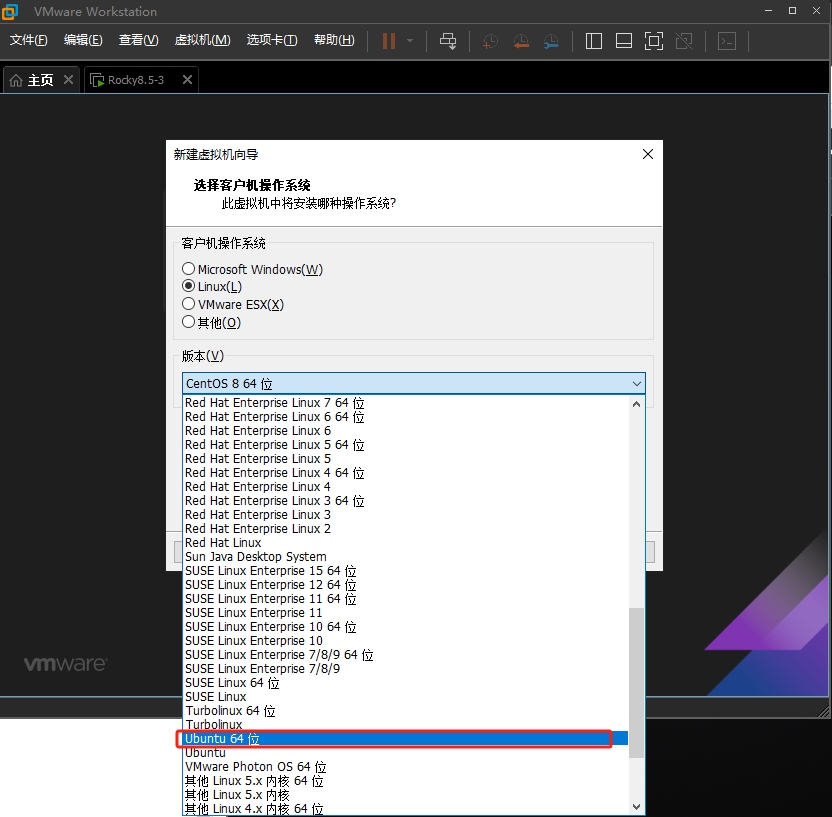
Task: Select SUSE Linux Enterprise 11 64 位
Action: coord(405,598)
